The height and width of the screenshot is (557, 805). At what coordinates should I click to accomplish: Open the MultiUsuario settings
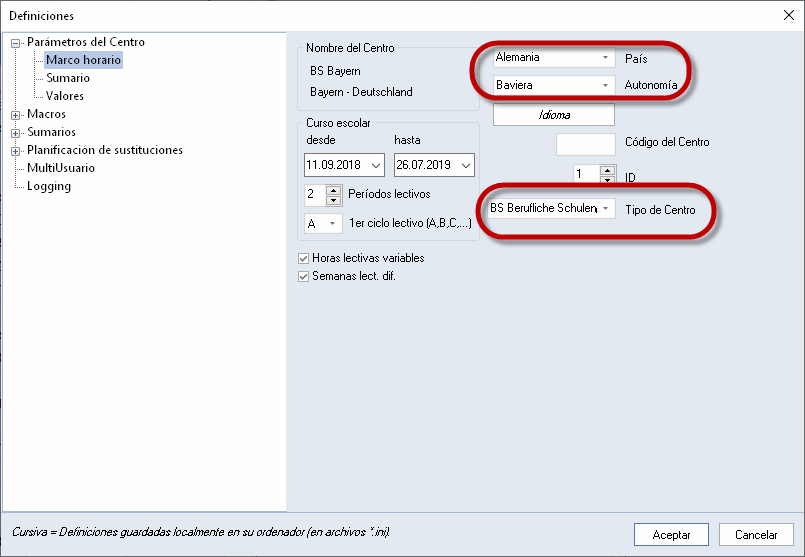[x=61, y=168]
